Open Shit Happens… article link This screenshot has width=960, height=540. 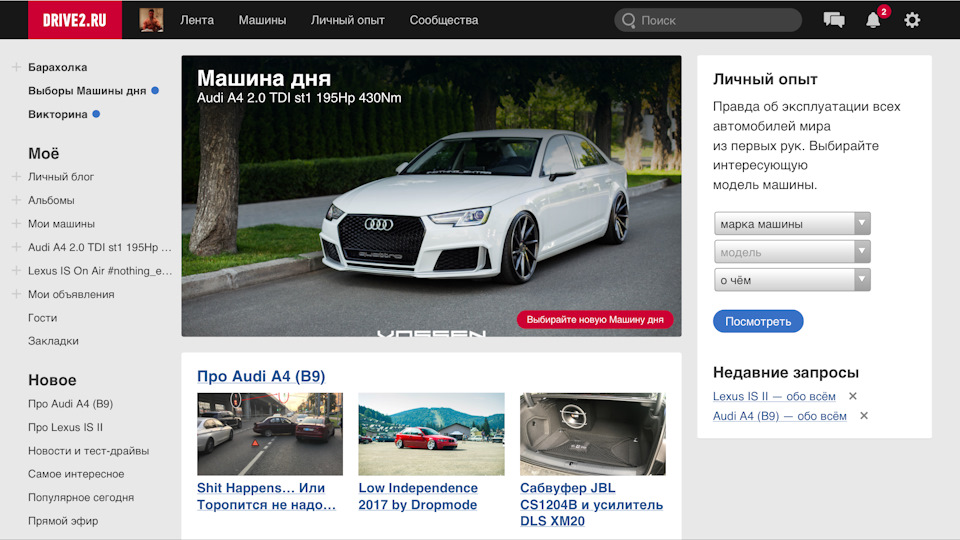coord(266,497)
